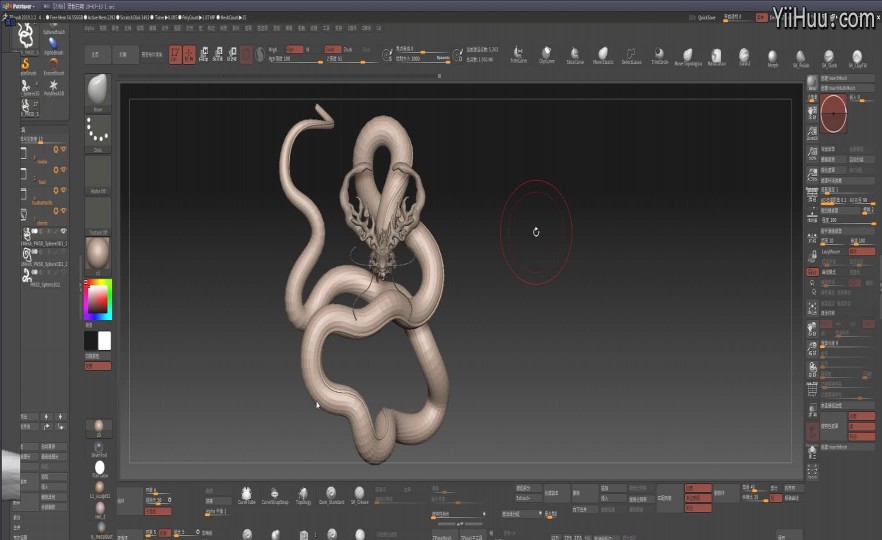
Task: Toggle the Edit mode button
Action: pos(176,55)
